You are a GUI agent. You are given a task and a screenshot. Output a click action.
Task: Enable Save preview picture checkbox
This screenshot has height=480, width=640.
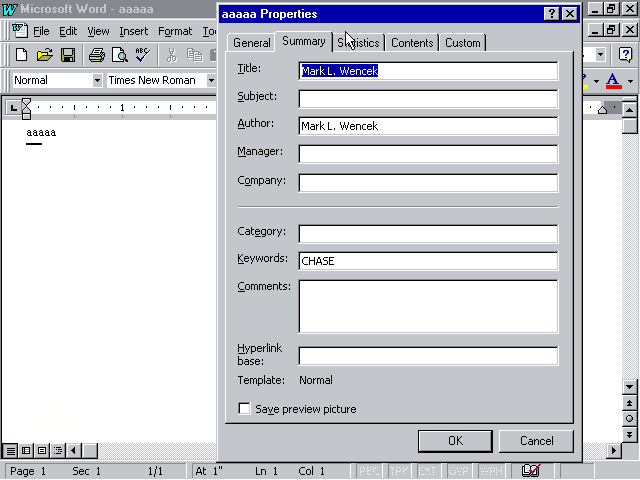click(x=244, y=409)
